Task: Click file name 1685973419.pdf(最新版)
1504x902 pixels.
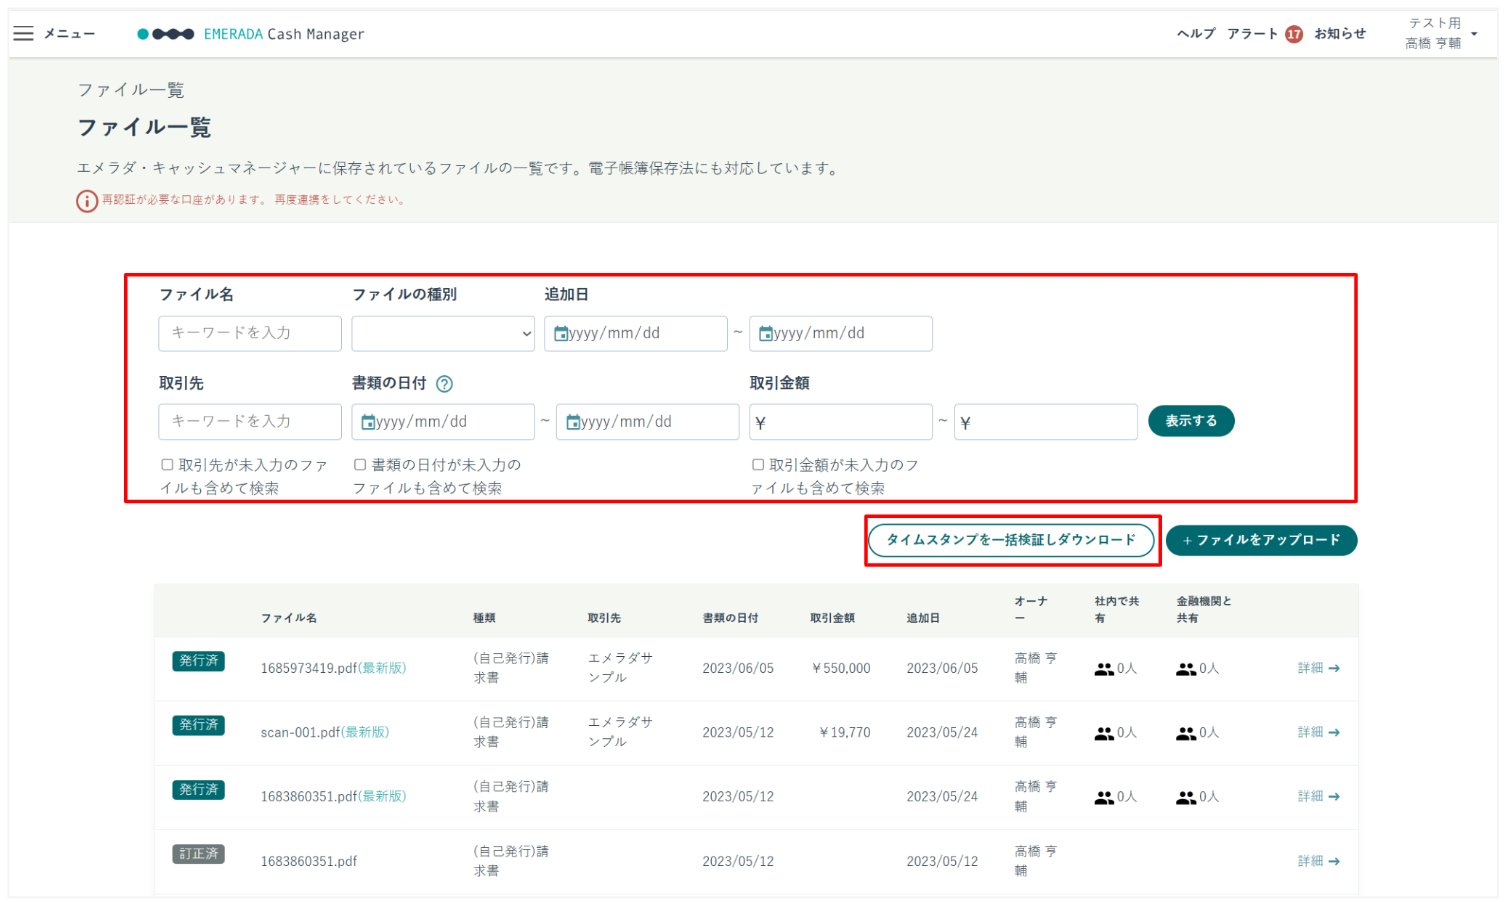Action: tap(333, 668)
